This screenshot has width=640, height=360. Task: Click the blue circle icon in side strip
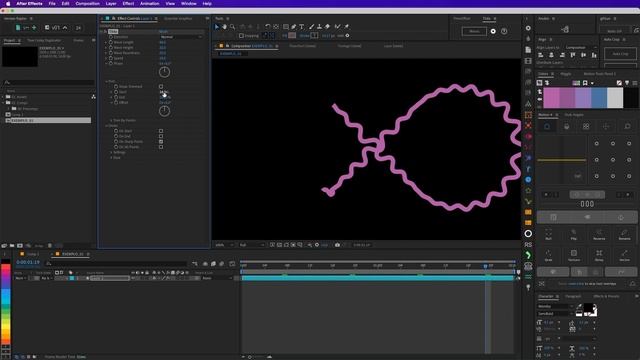528,180
